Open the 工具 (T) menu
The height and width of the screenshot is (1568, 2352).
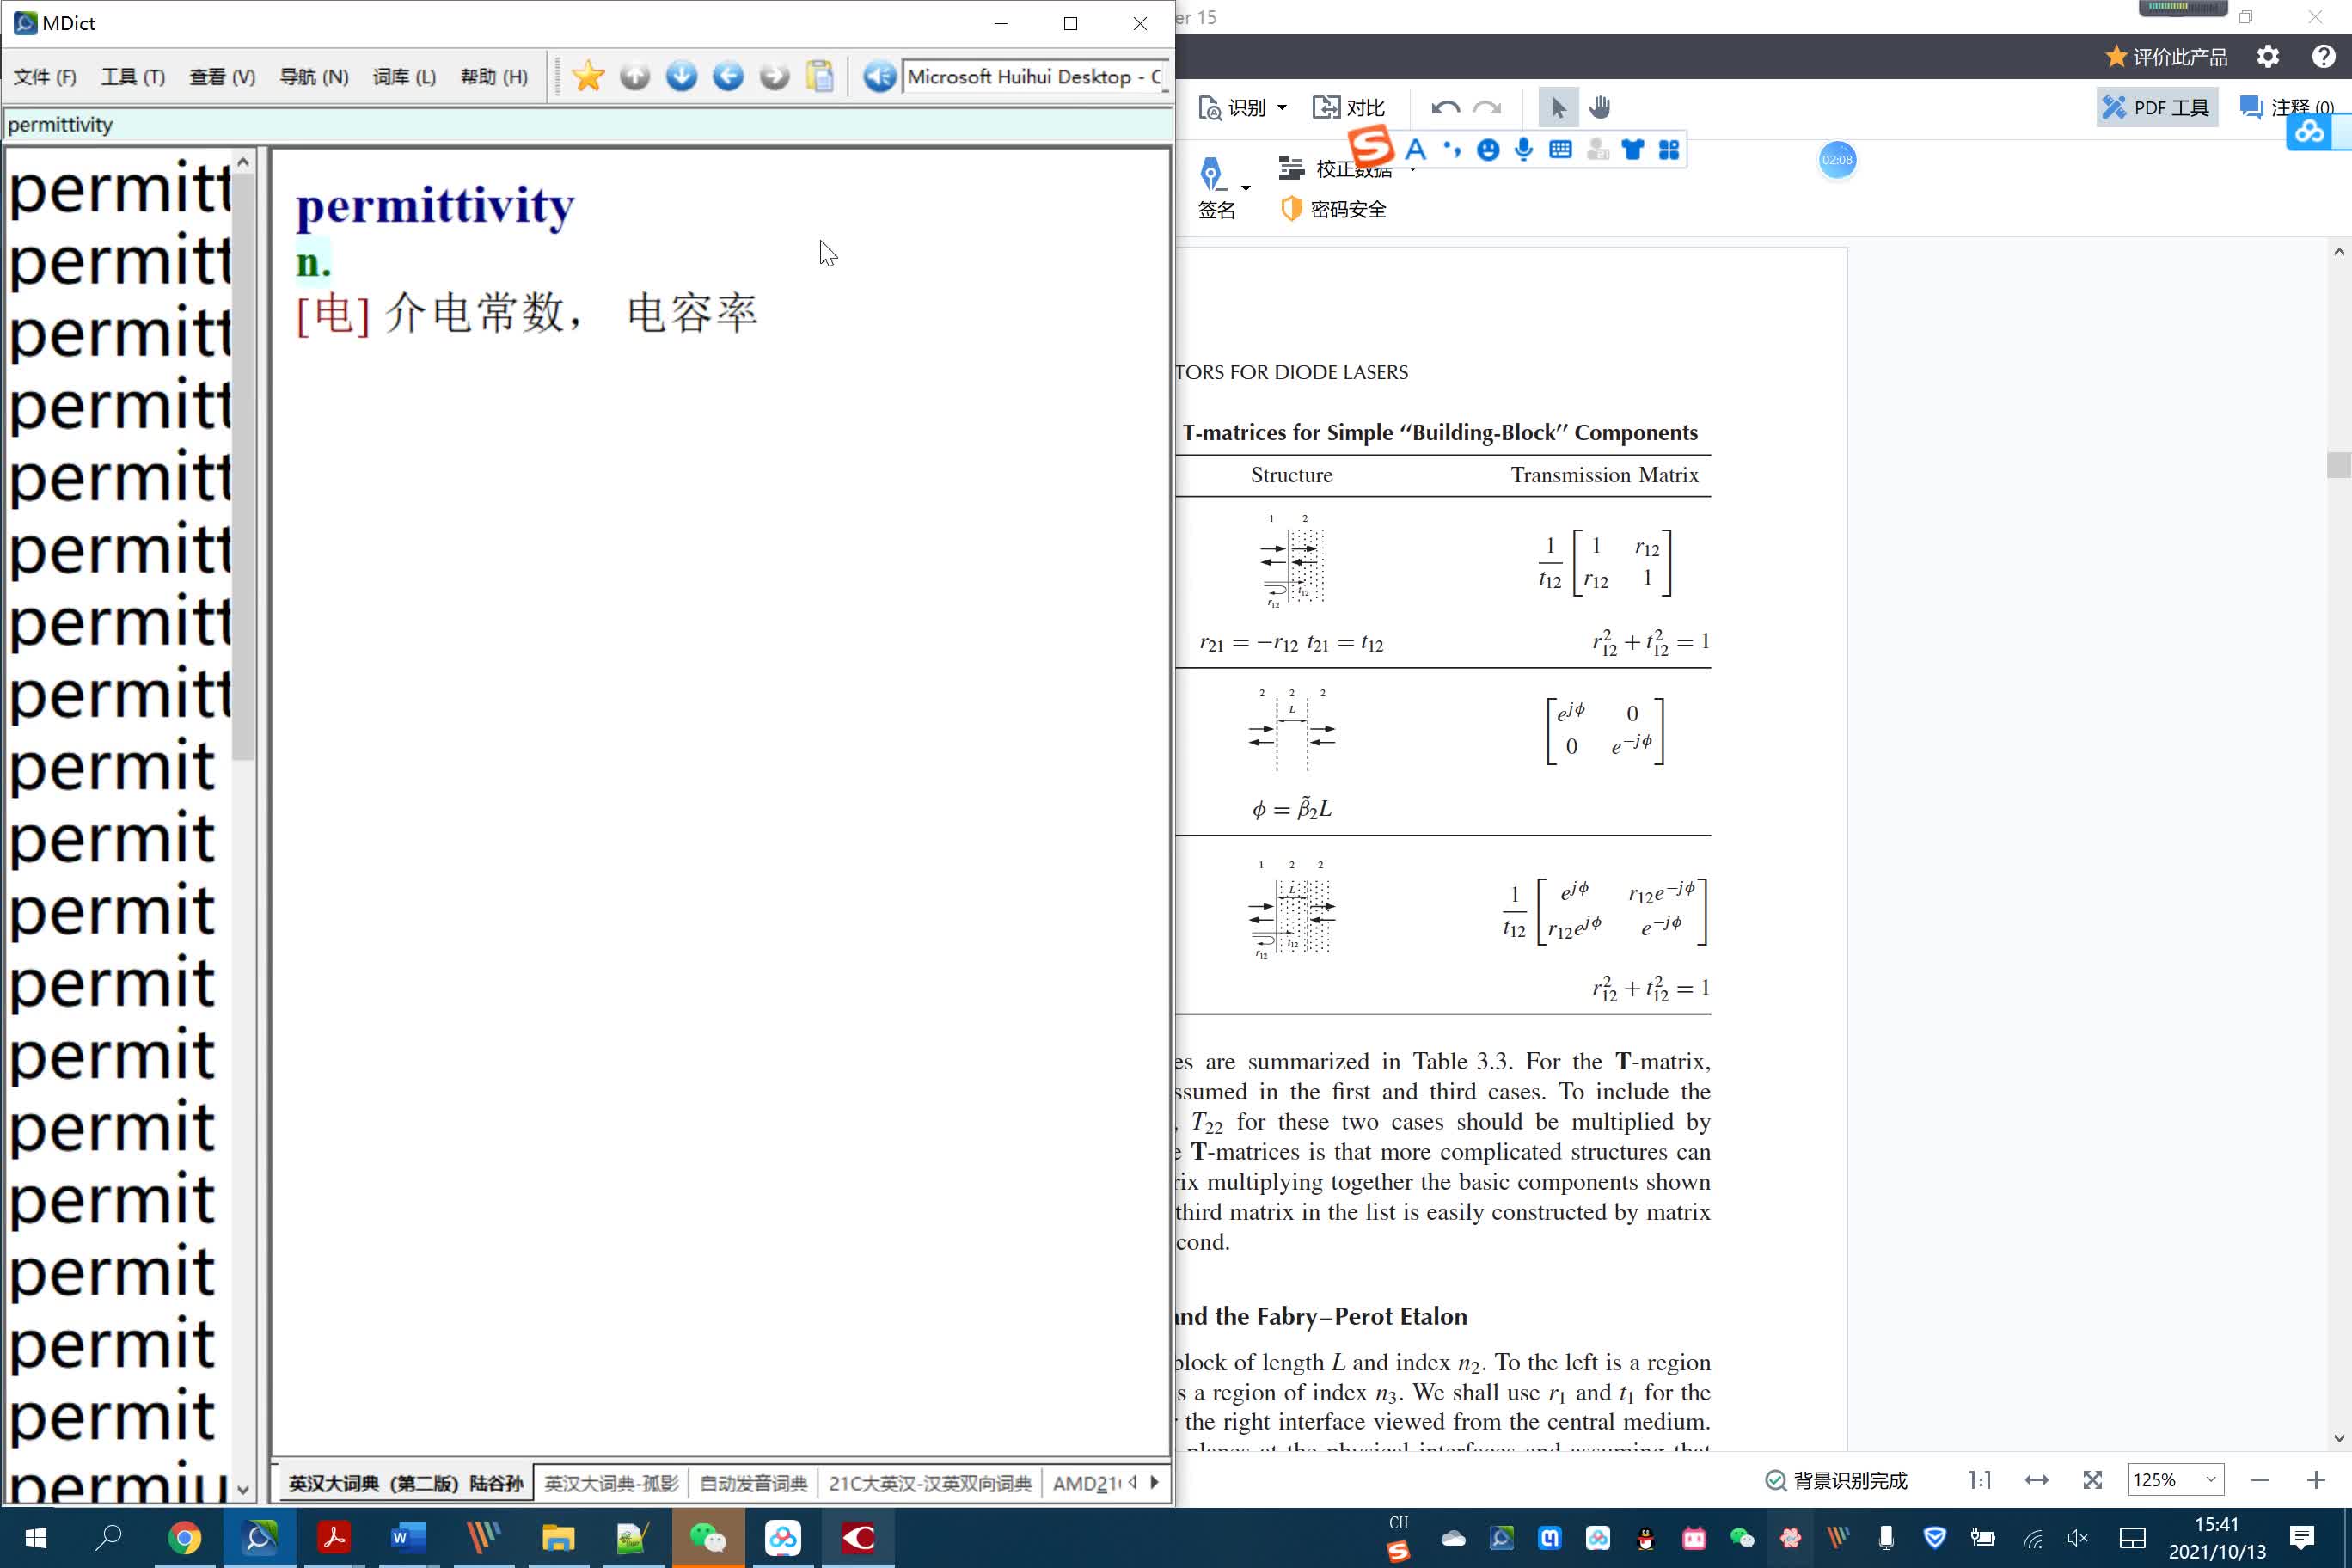pos(133,77)
